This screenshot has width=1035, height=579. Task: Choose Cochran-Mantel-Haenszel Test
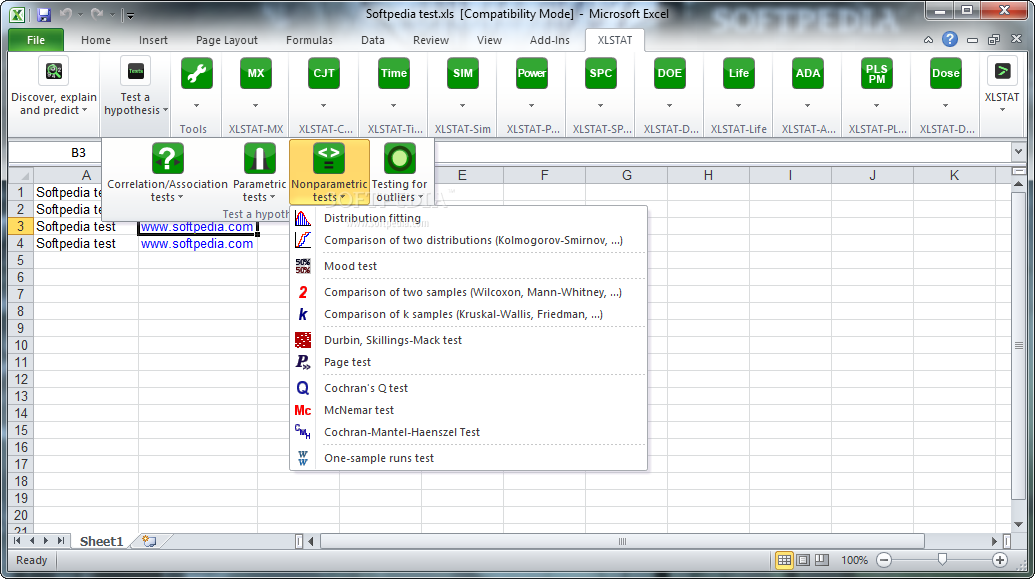[469, 432]
